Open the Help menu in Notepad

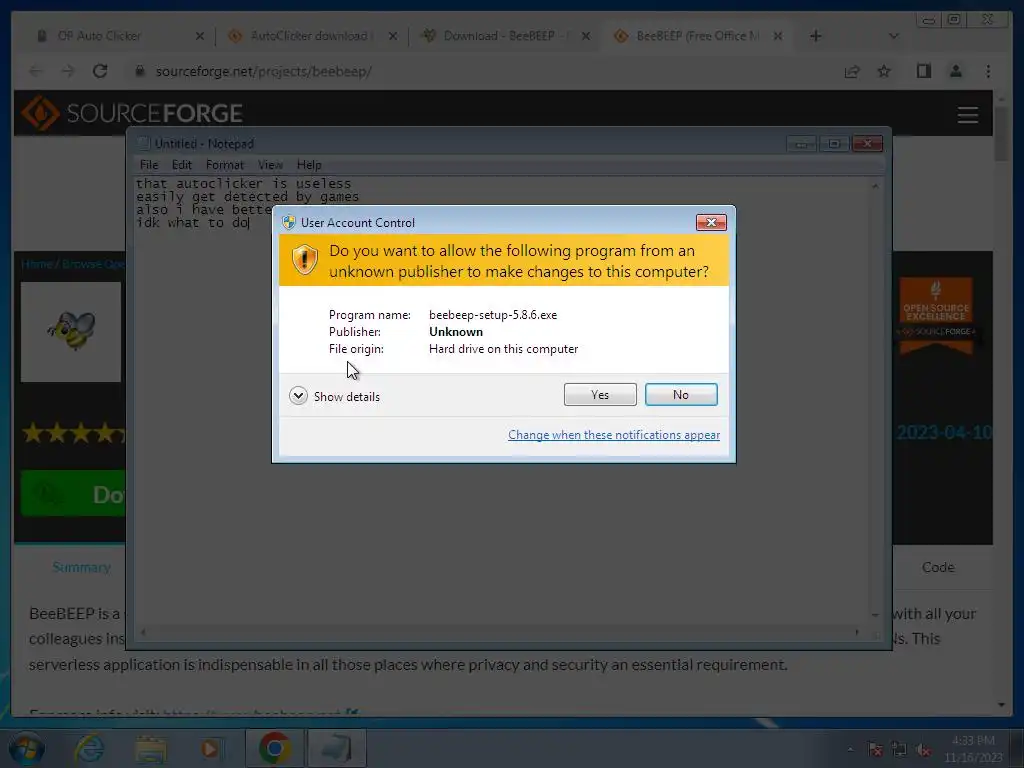pos(309,165)
